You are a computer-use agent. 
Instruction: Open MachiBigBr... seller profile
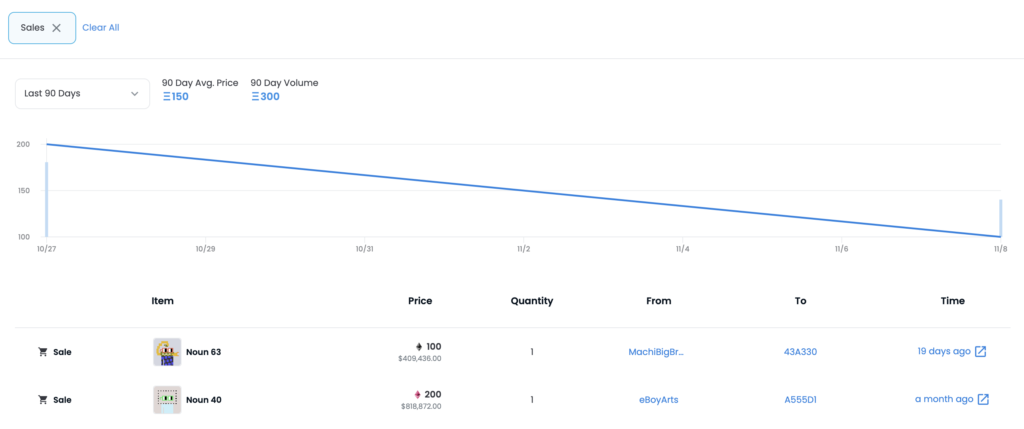pyautogui.click(x=658, y=352)
